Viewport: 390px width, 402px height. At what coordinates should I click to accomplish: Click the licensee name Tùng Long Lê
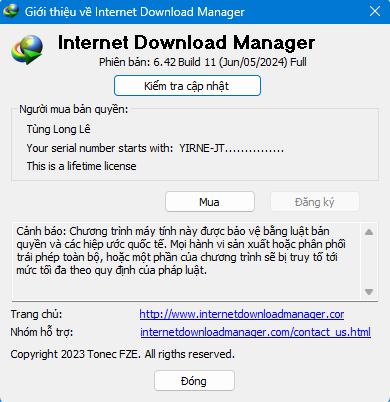point(58,129)
